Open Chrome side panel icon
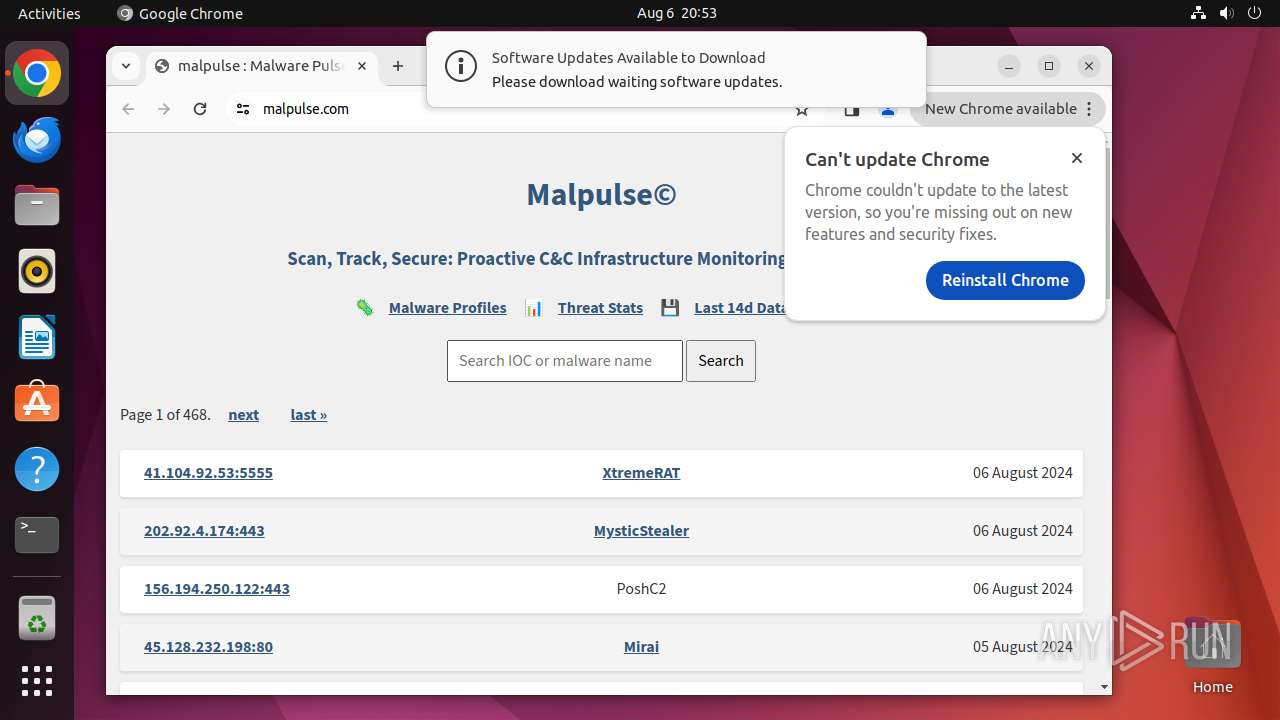This screenshot has width=1280, height=720. [852, 109]
